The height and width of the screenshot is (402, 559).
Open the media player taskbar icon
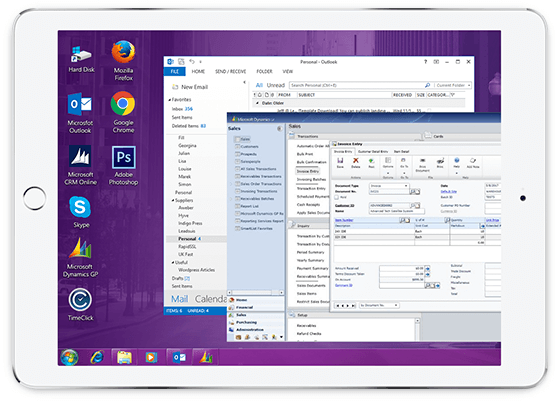click(151, 357)
